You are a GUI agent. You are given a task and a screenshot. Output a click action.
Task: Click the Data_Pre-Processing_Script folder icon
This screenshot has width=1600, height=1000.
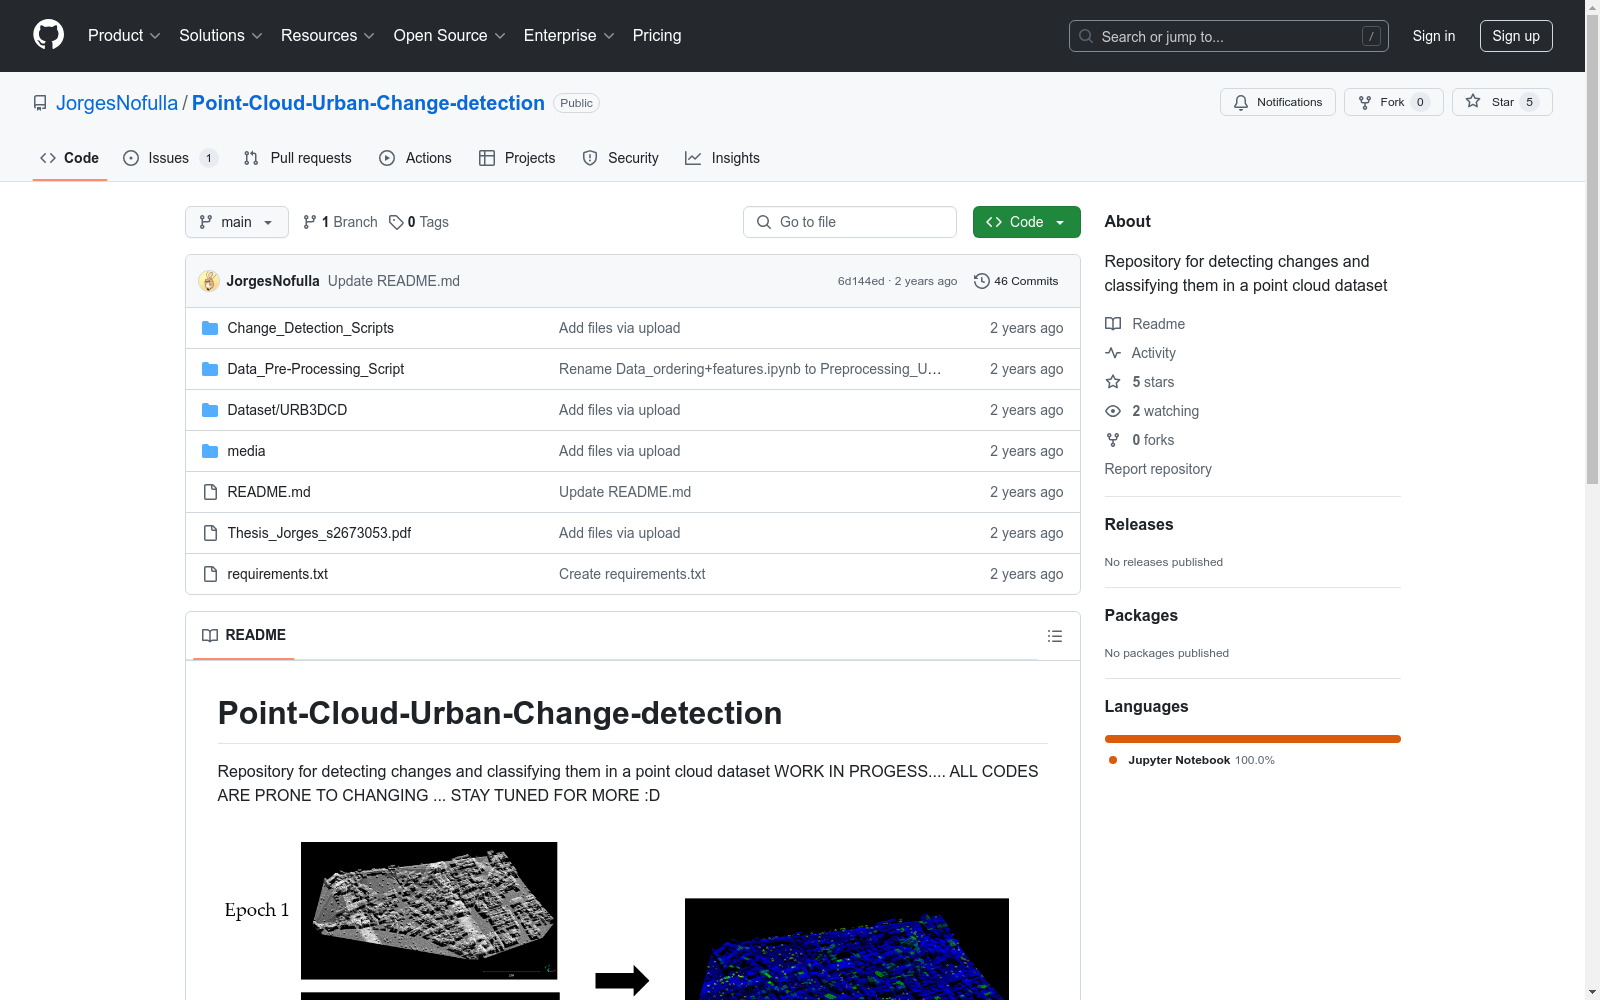click(210, 369)
